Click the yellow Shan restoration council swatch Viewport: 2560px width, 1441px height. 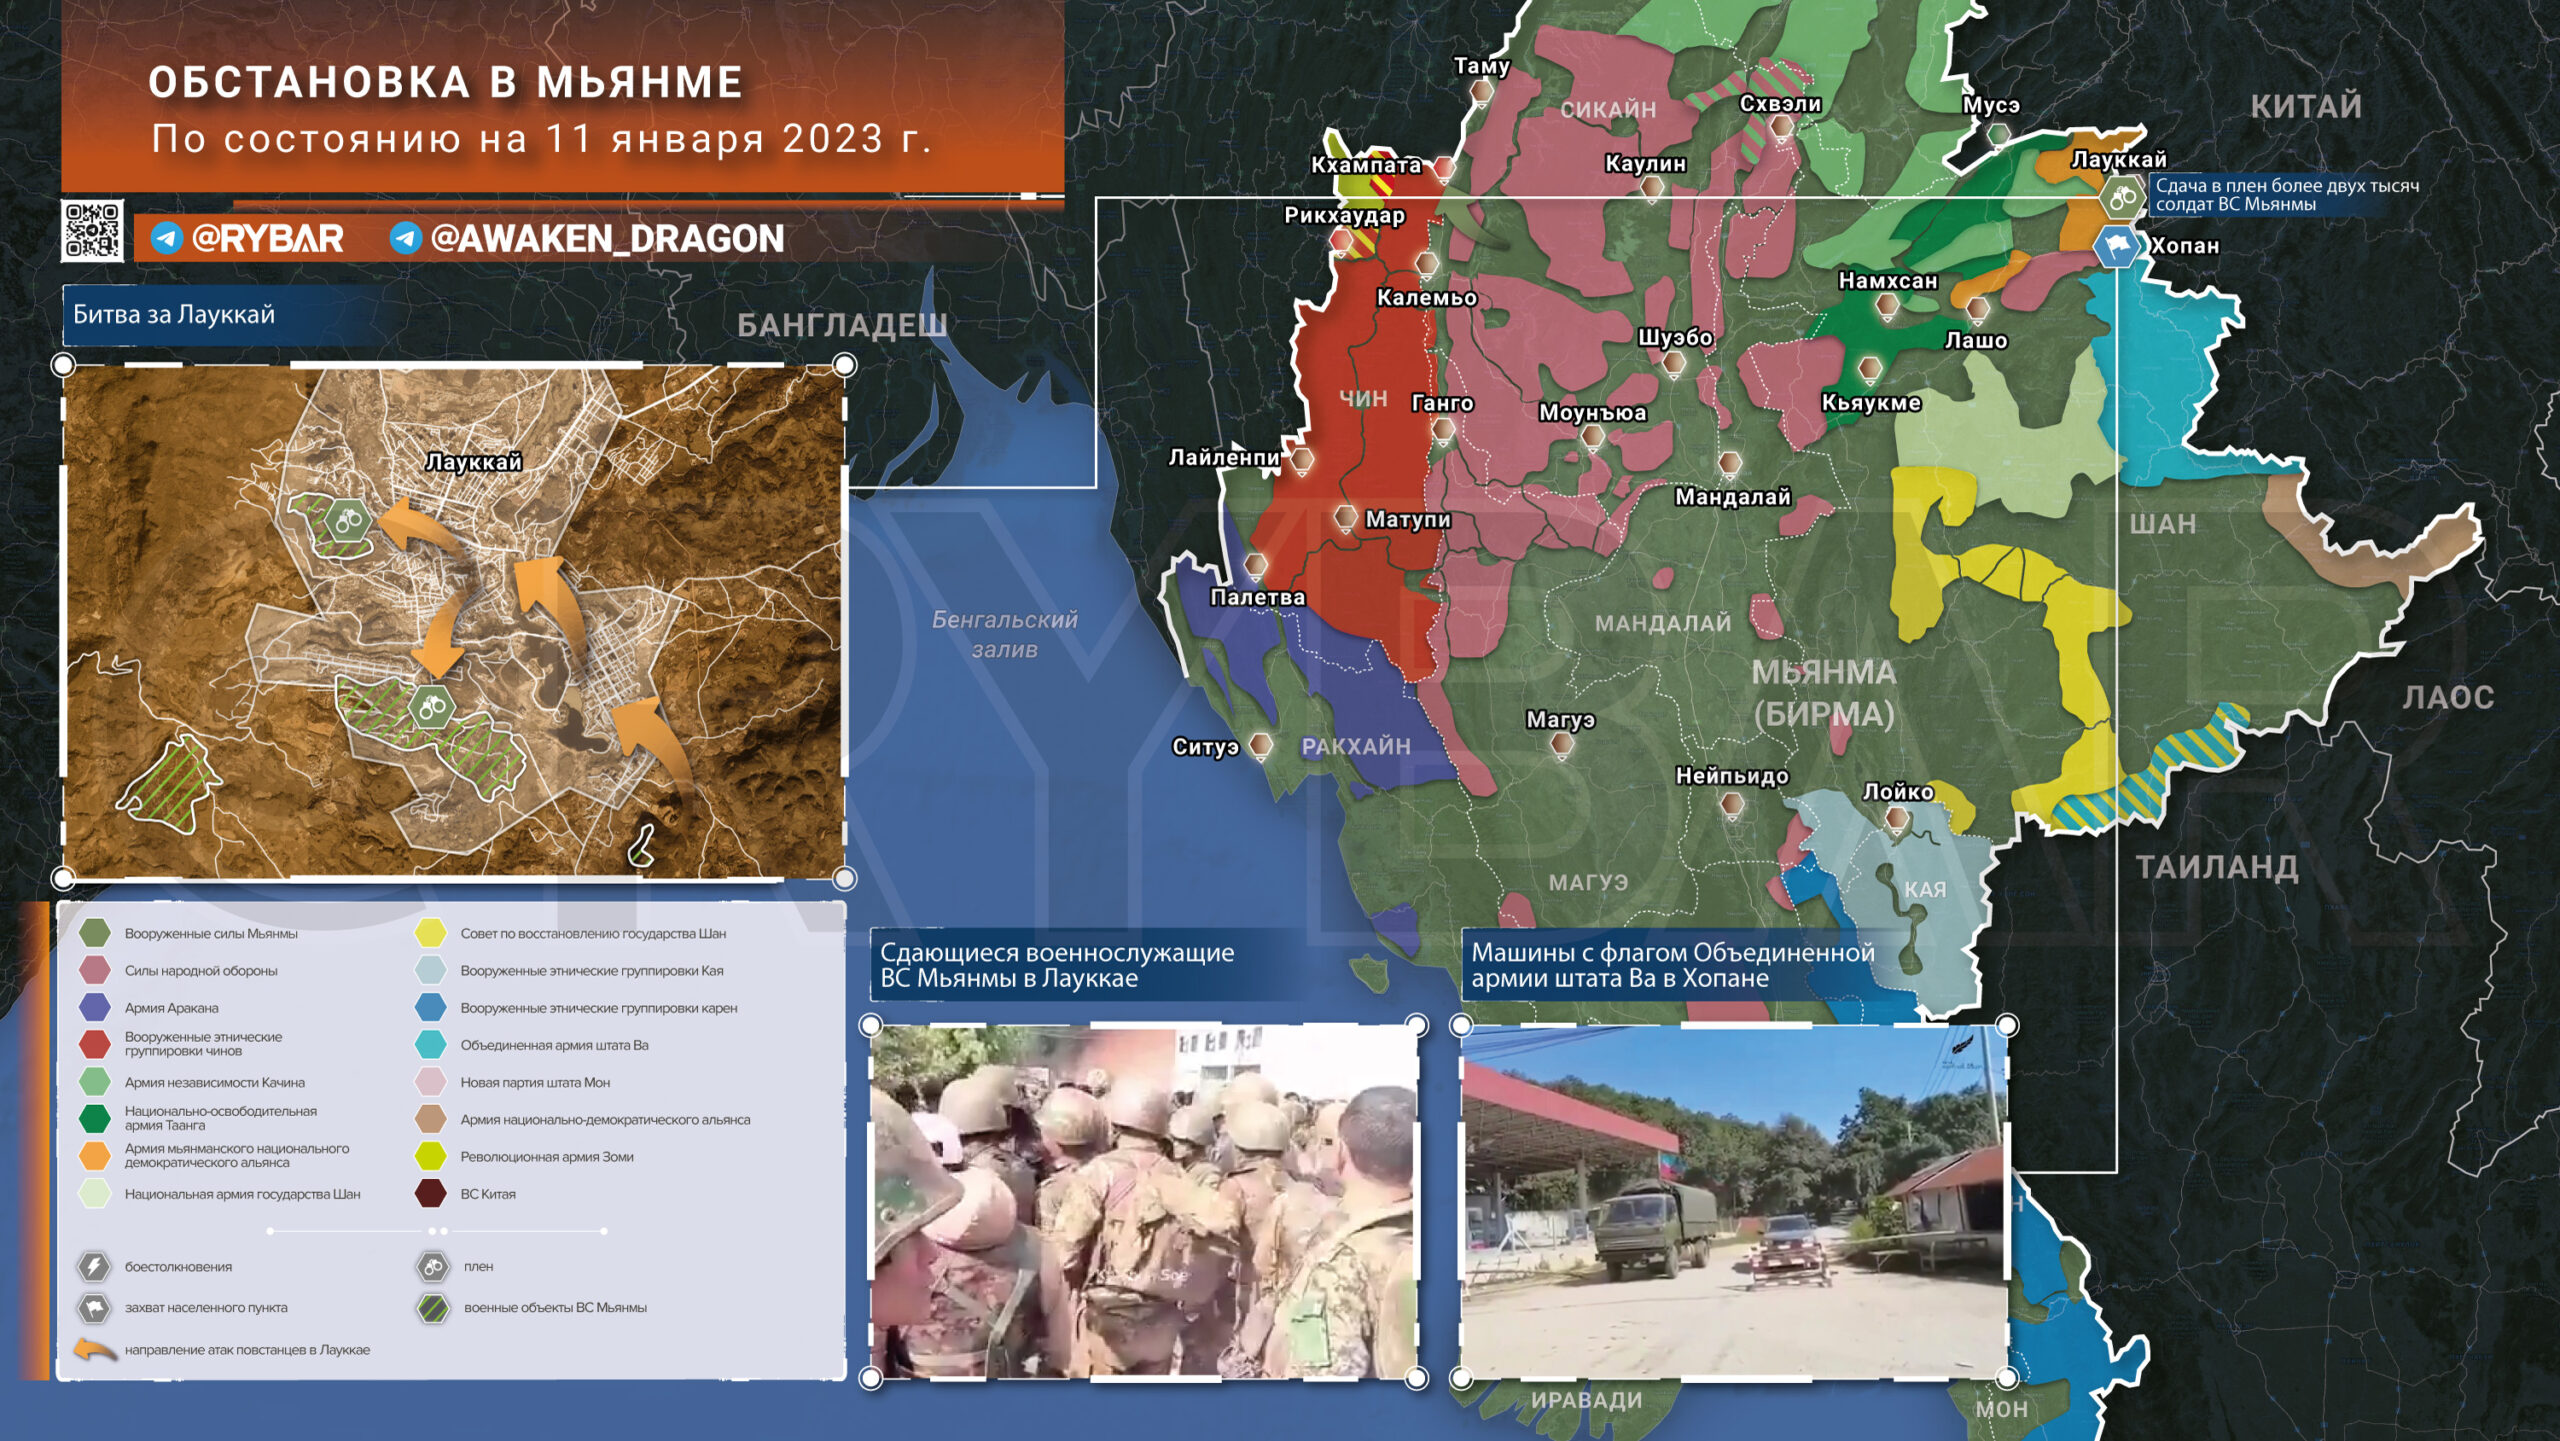pos(431,933)
